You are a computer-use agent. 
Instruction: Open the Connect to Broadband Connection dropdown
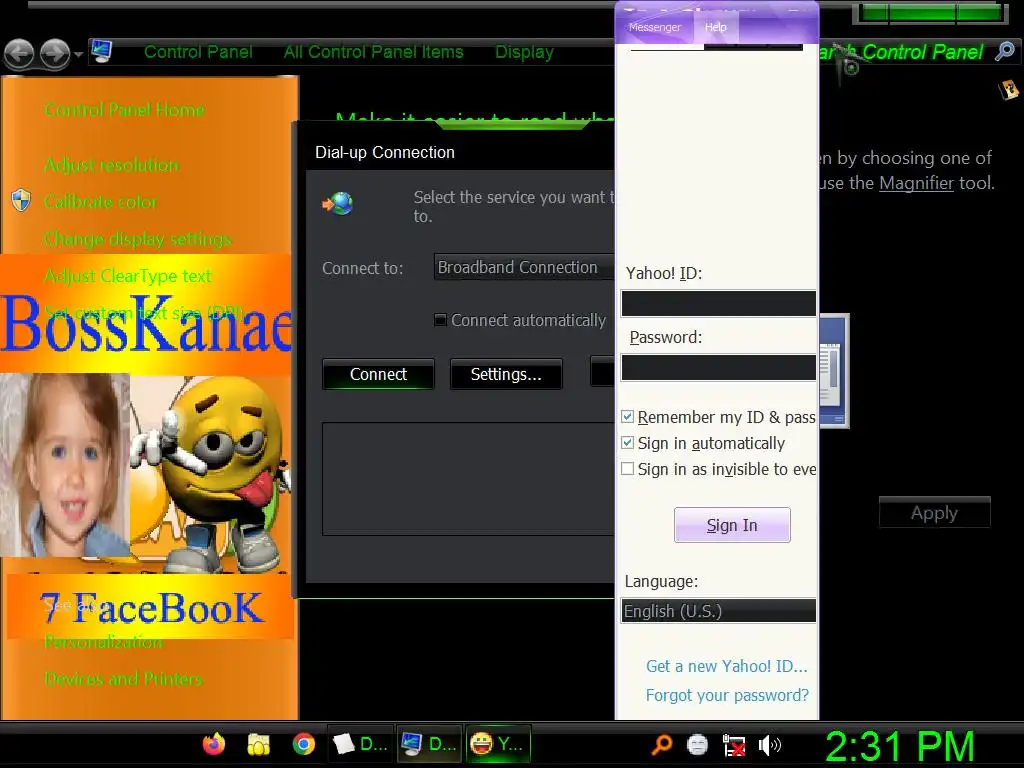[x=524, y=267]
